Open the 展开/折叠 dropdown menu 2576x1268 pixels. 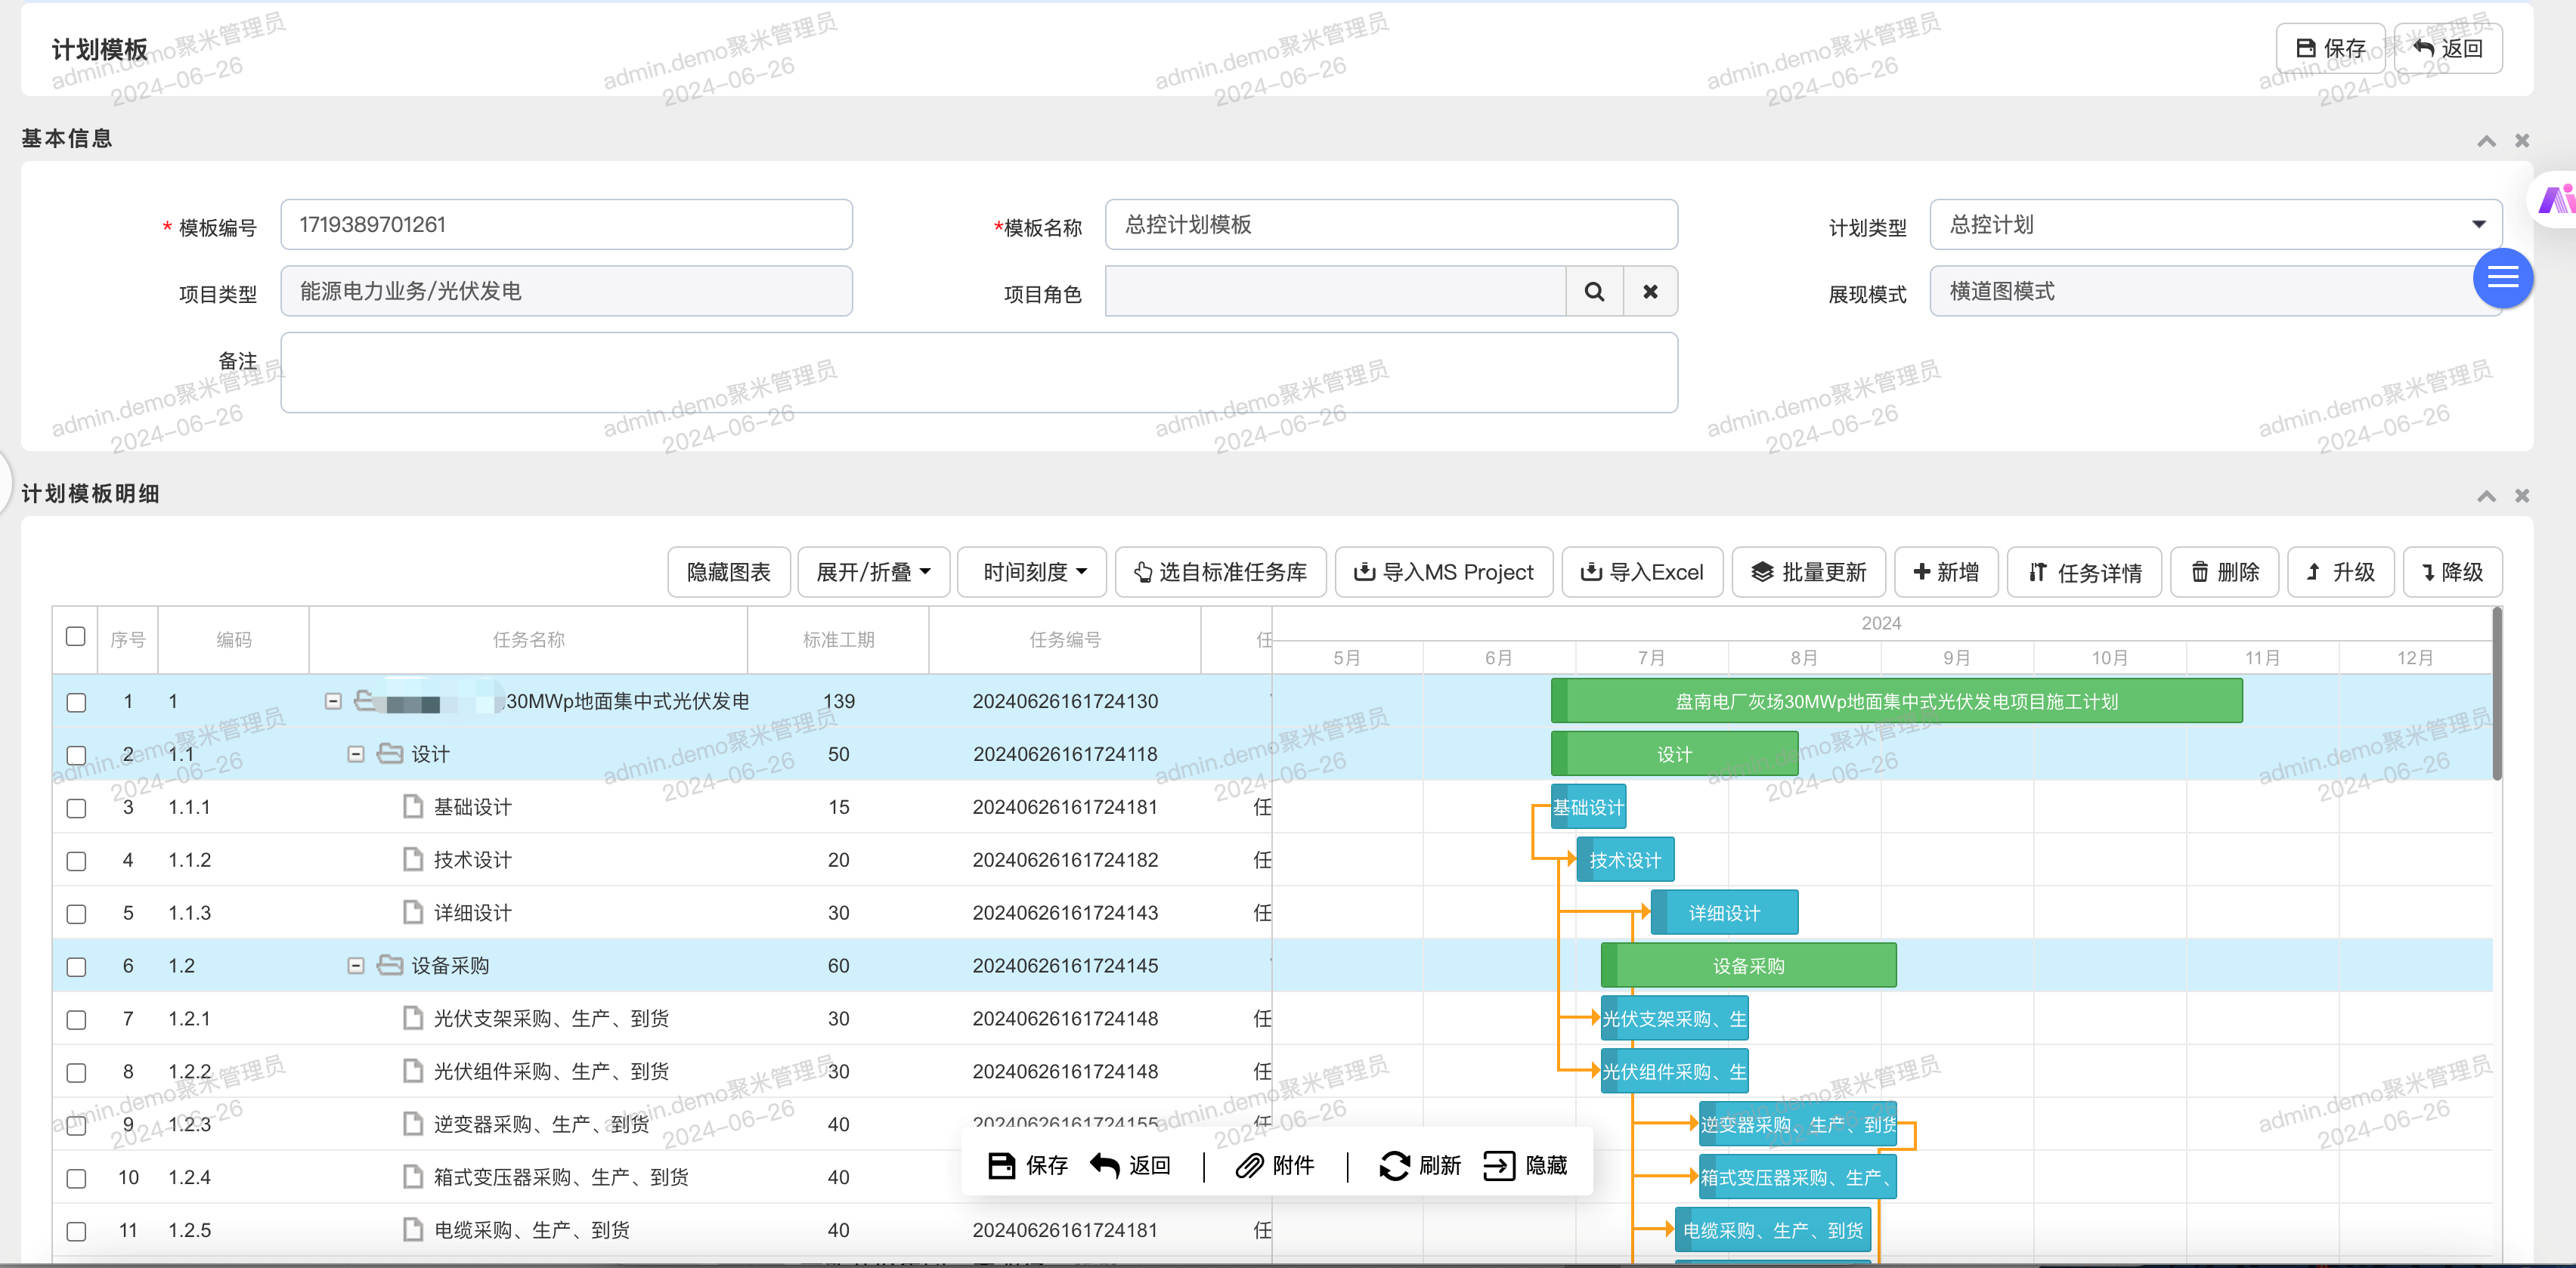pos(873,572)
